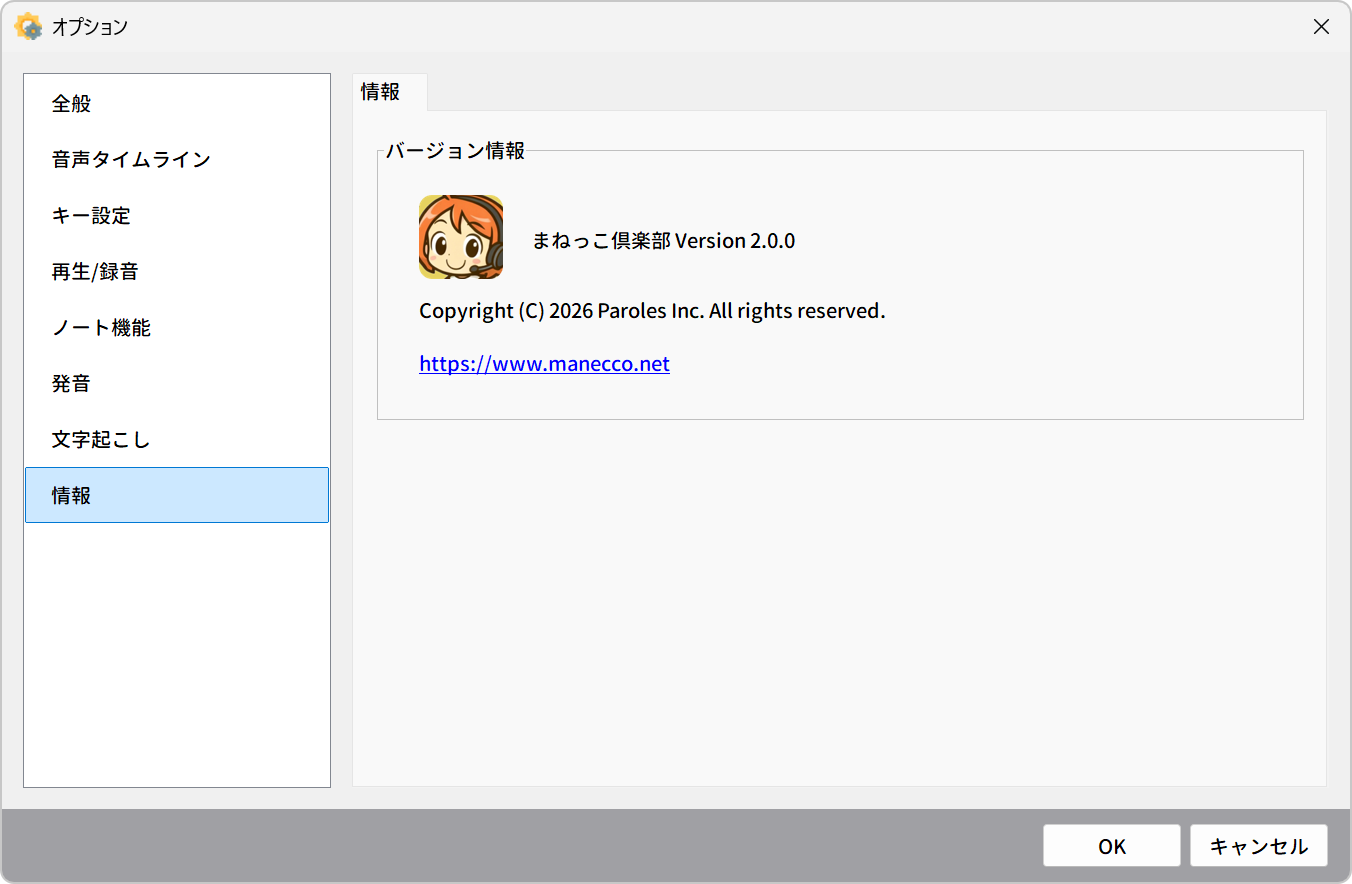Select 再生/録音 in the options list

click(177, 271)
